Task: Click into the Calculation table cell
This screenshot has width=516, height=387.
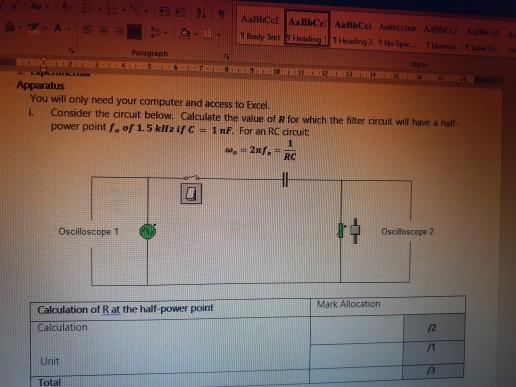Action: [170, 347]
